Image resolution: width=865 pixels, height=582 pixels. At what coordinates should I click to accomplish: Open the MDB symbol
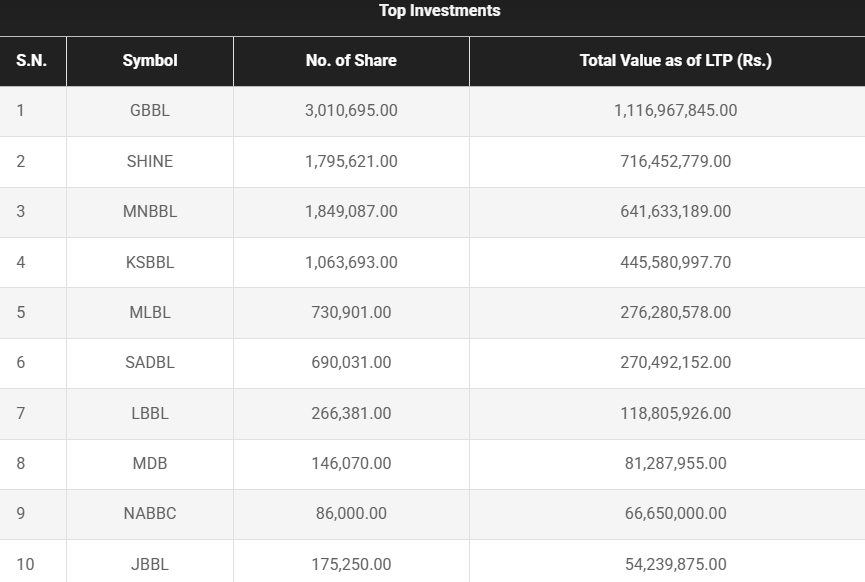(150, 463)
